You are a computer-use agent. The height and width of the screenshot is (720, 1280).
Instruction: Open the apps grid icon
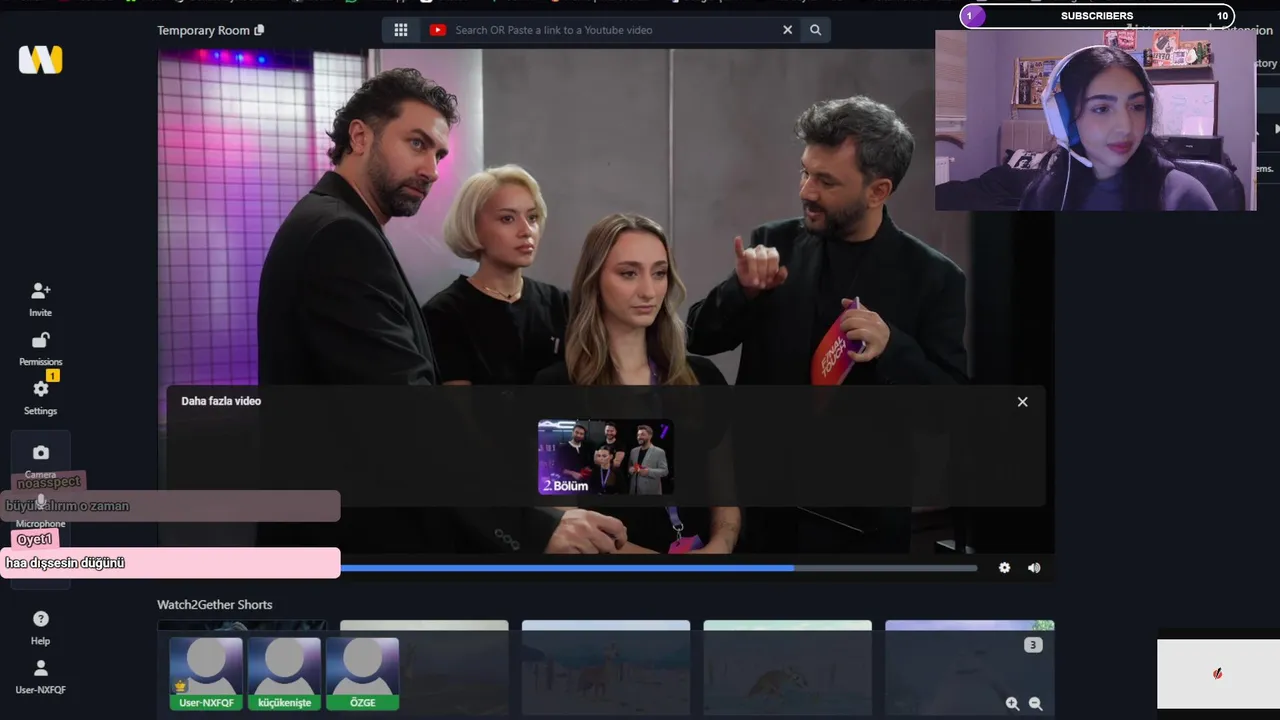(401, 30)
